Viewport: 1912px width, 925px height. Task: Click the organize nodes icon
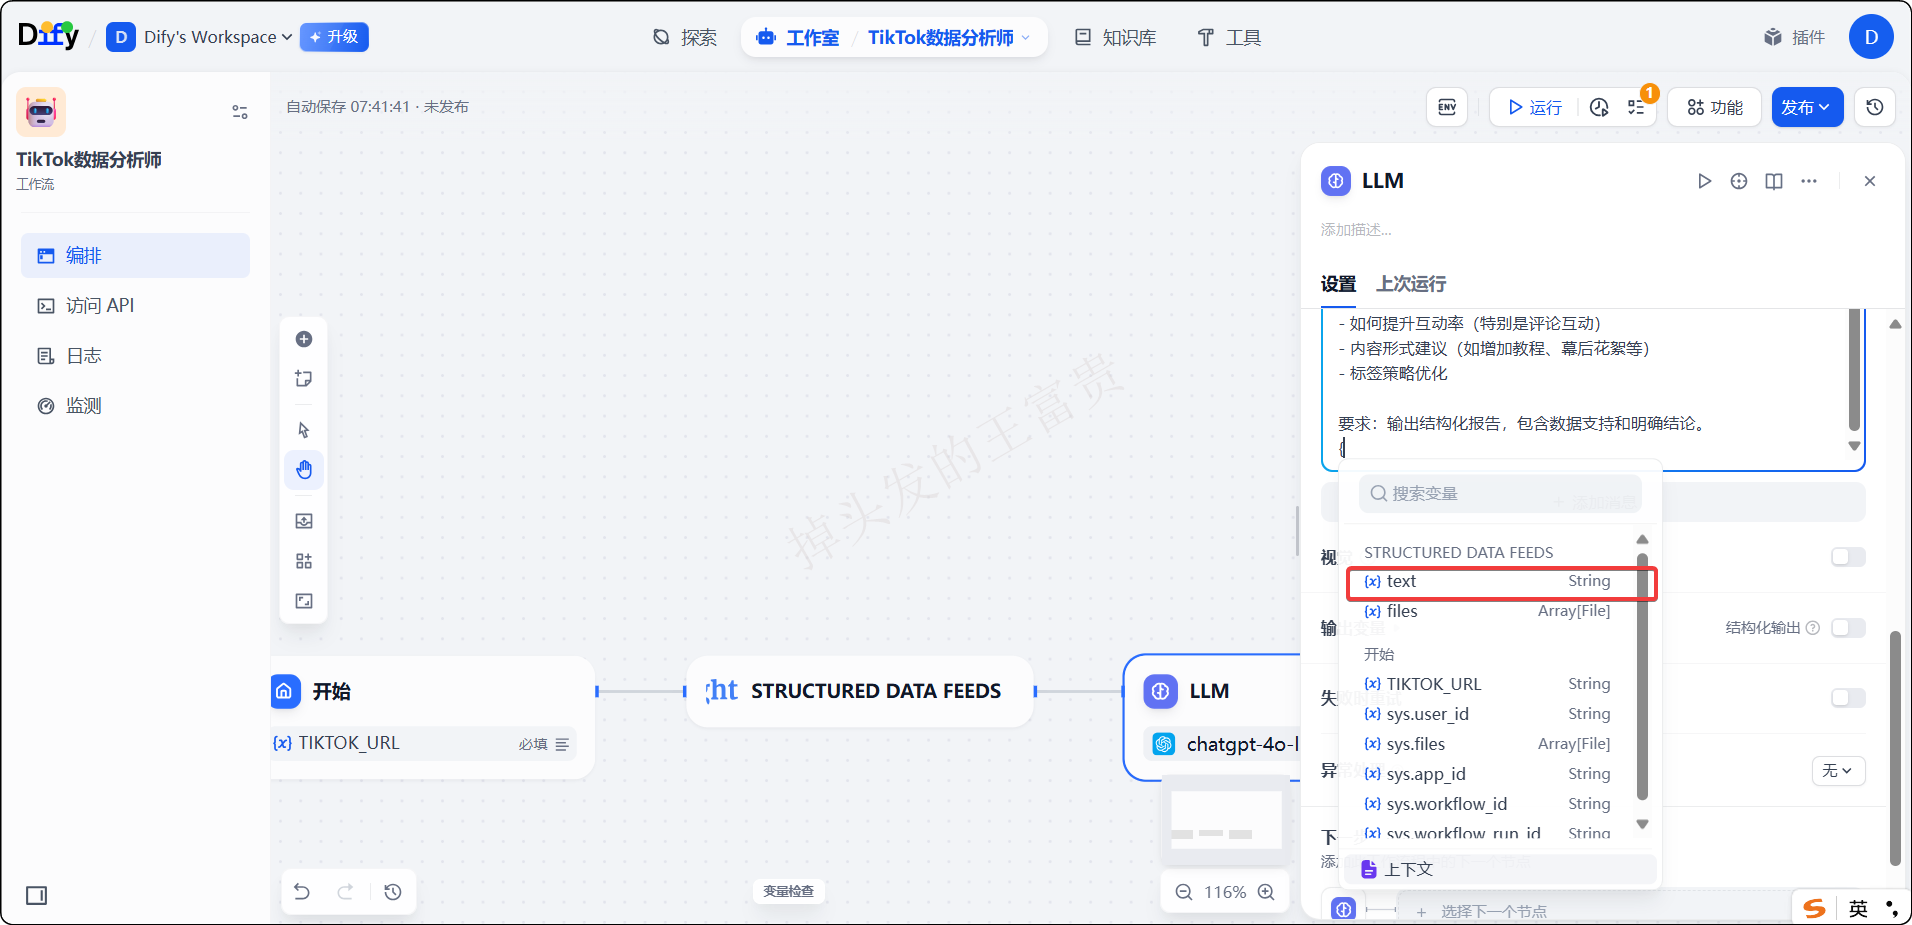click(304, 561)
